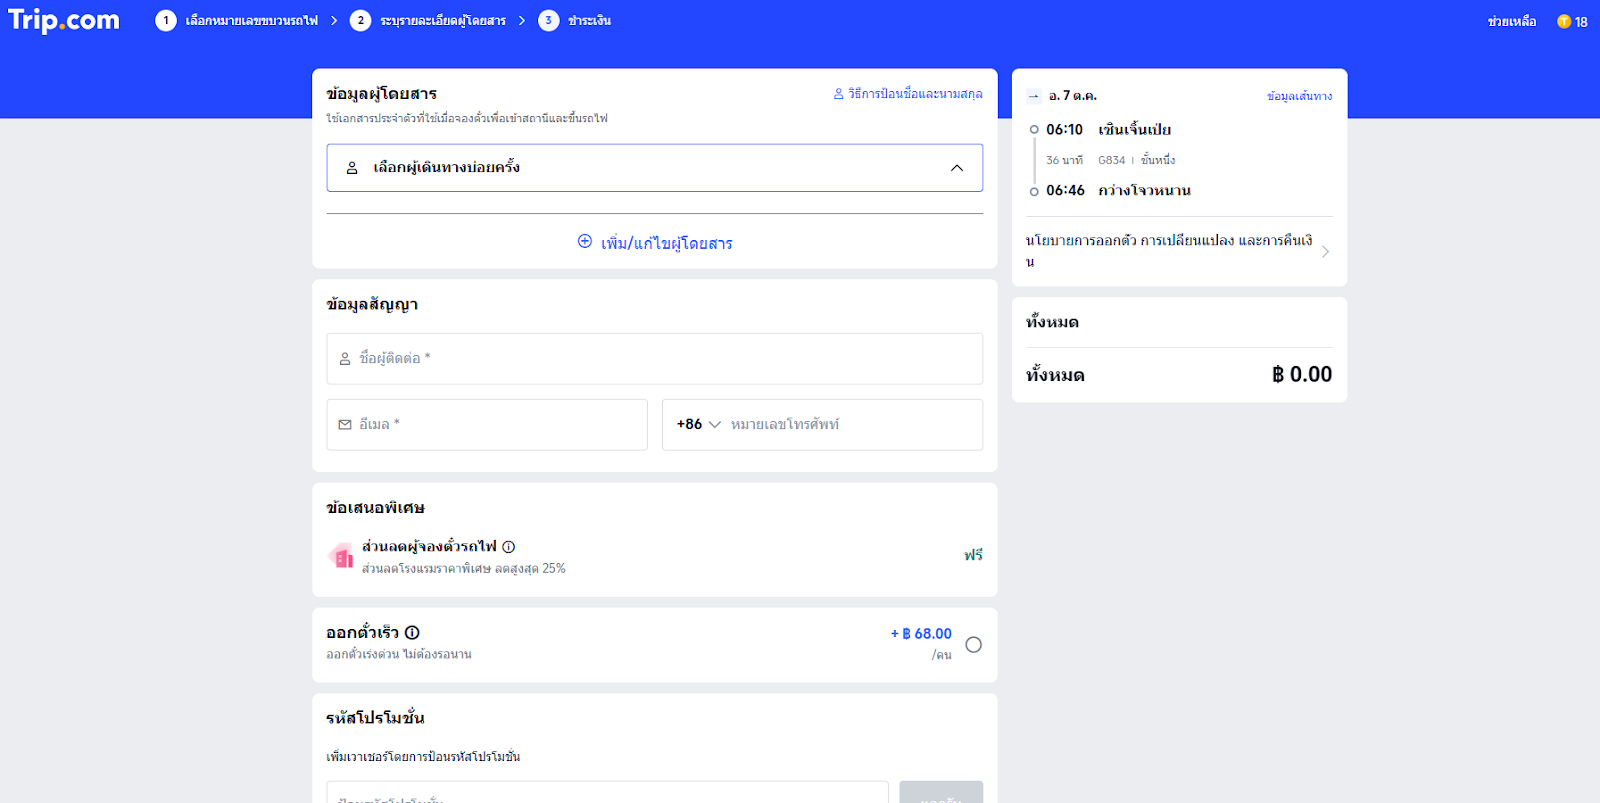Viewport: 1600px width, 803px height.
Task: Click เพิ่ม/แก้ไขผู้โดยสาร button
Action: click(655, 243)
